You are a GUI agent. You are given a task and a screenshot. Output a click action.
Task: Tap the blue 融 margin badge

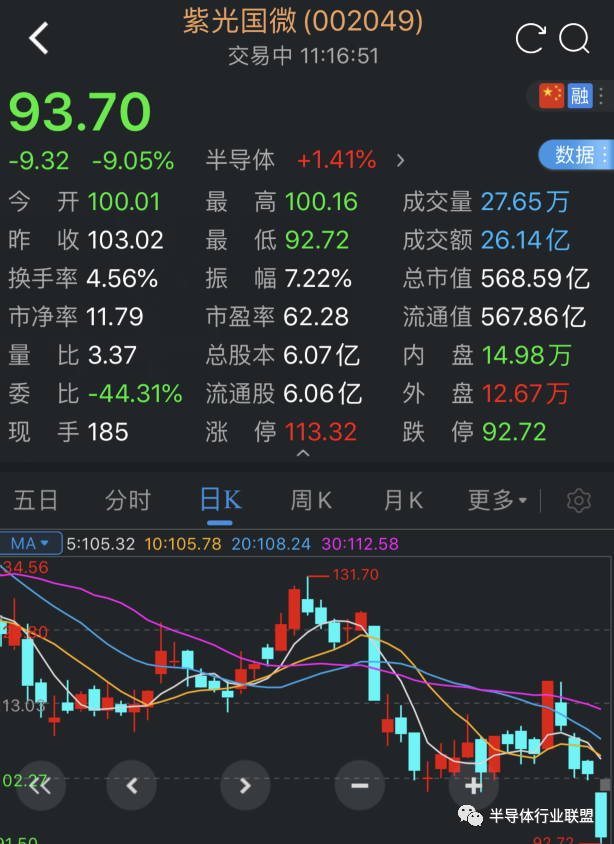(580, 96)
